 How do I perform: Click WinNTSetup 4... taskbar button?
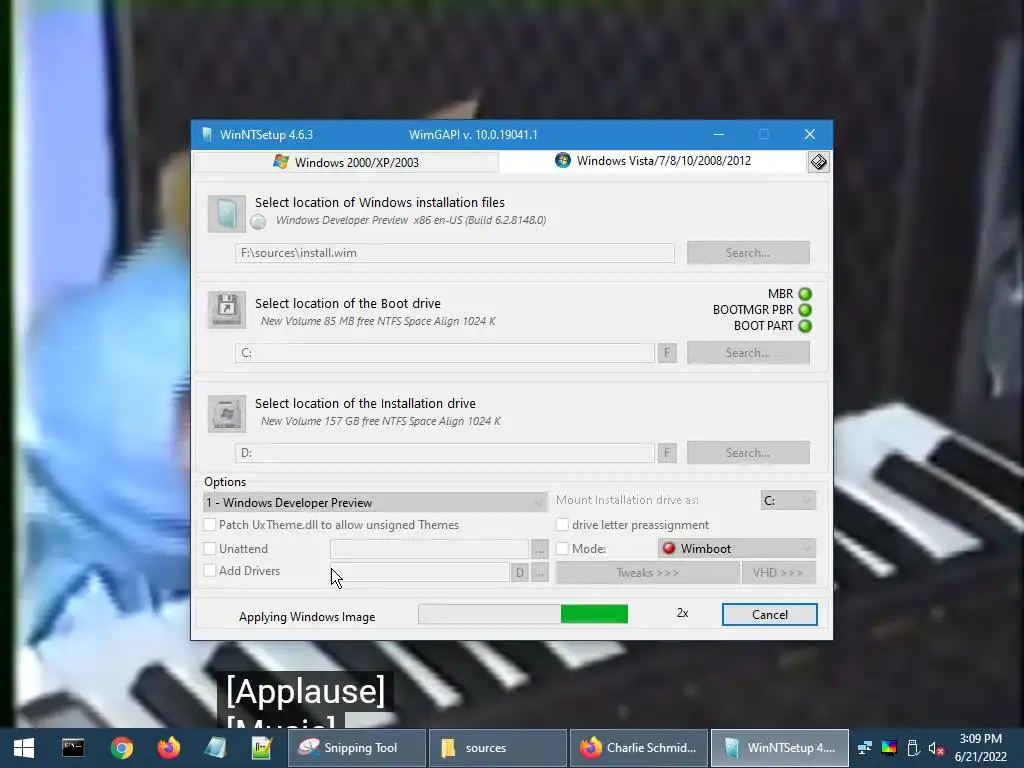pyautogui.click(x=780, y=748)
